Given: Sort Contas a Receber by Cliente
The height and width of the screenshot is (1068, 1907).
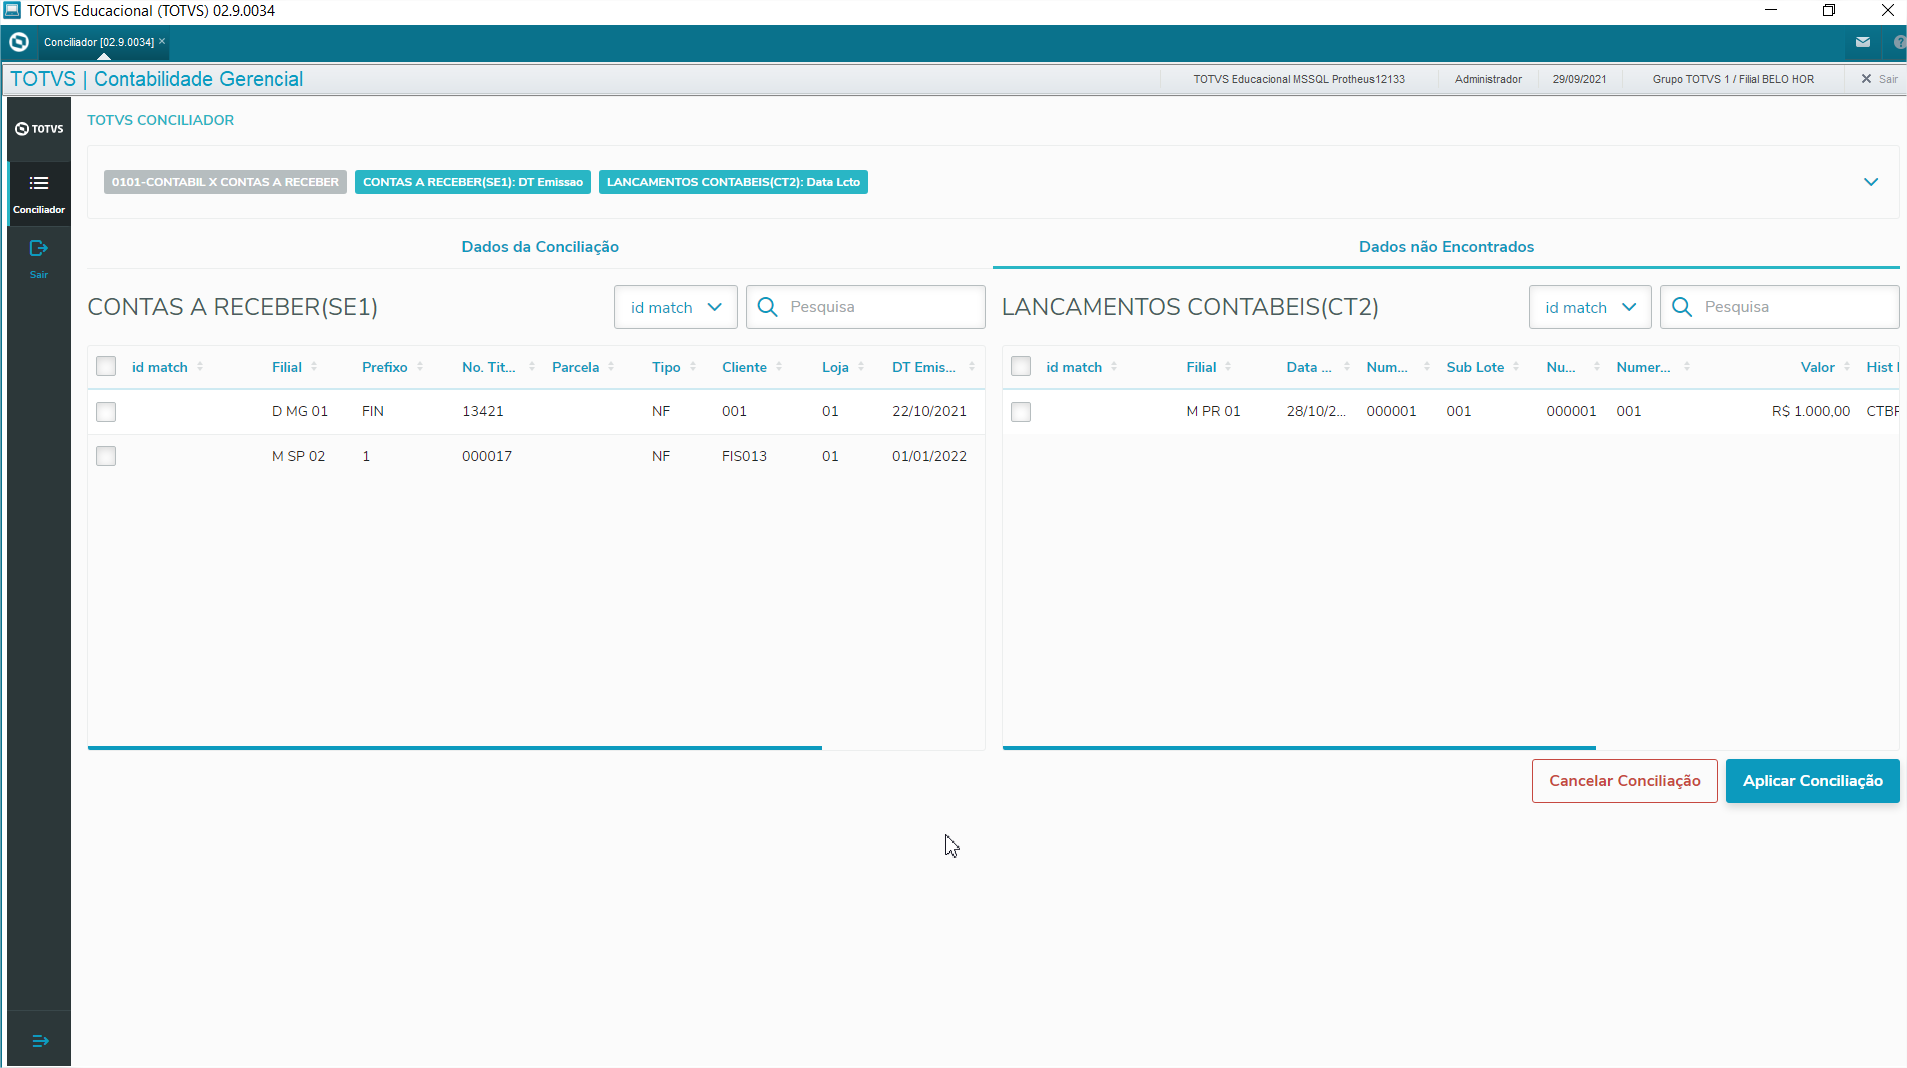Looking at the screenshot, I should tap(779, 367).
